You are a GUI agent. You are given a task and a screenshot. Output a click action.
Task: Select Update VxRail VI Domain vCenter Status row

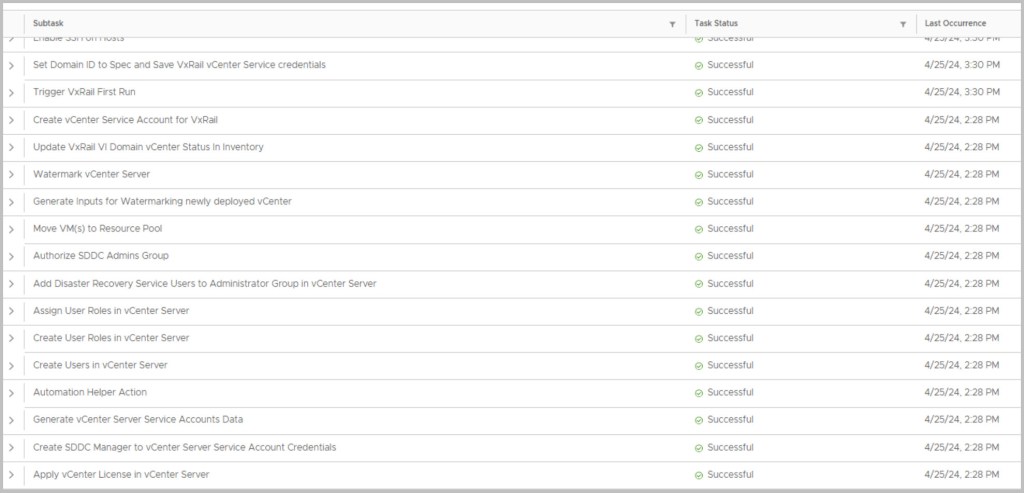tap(148, 147)
